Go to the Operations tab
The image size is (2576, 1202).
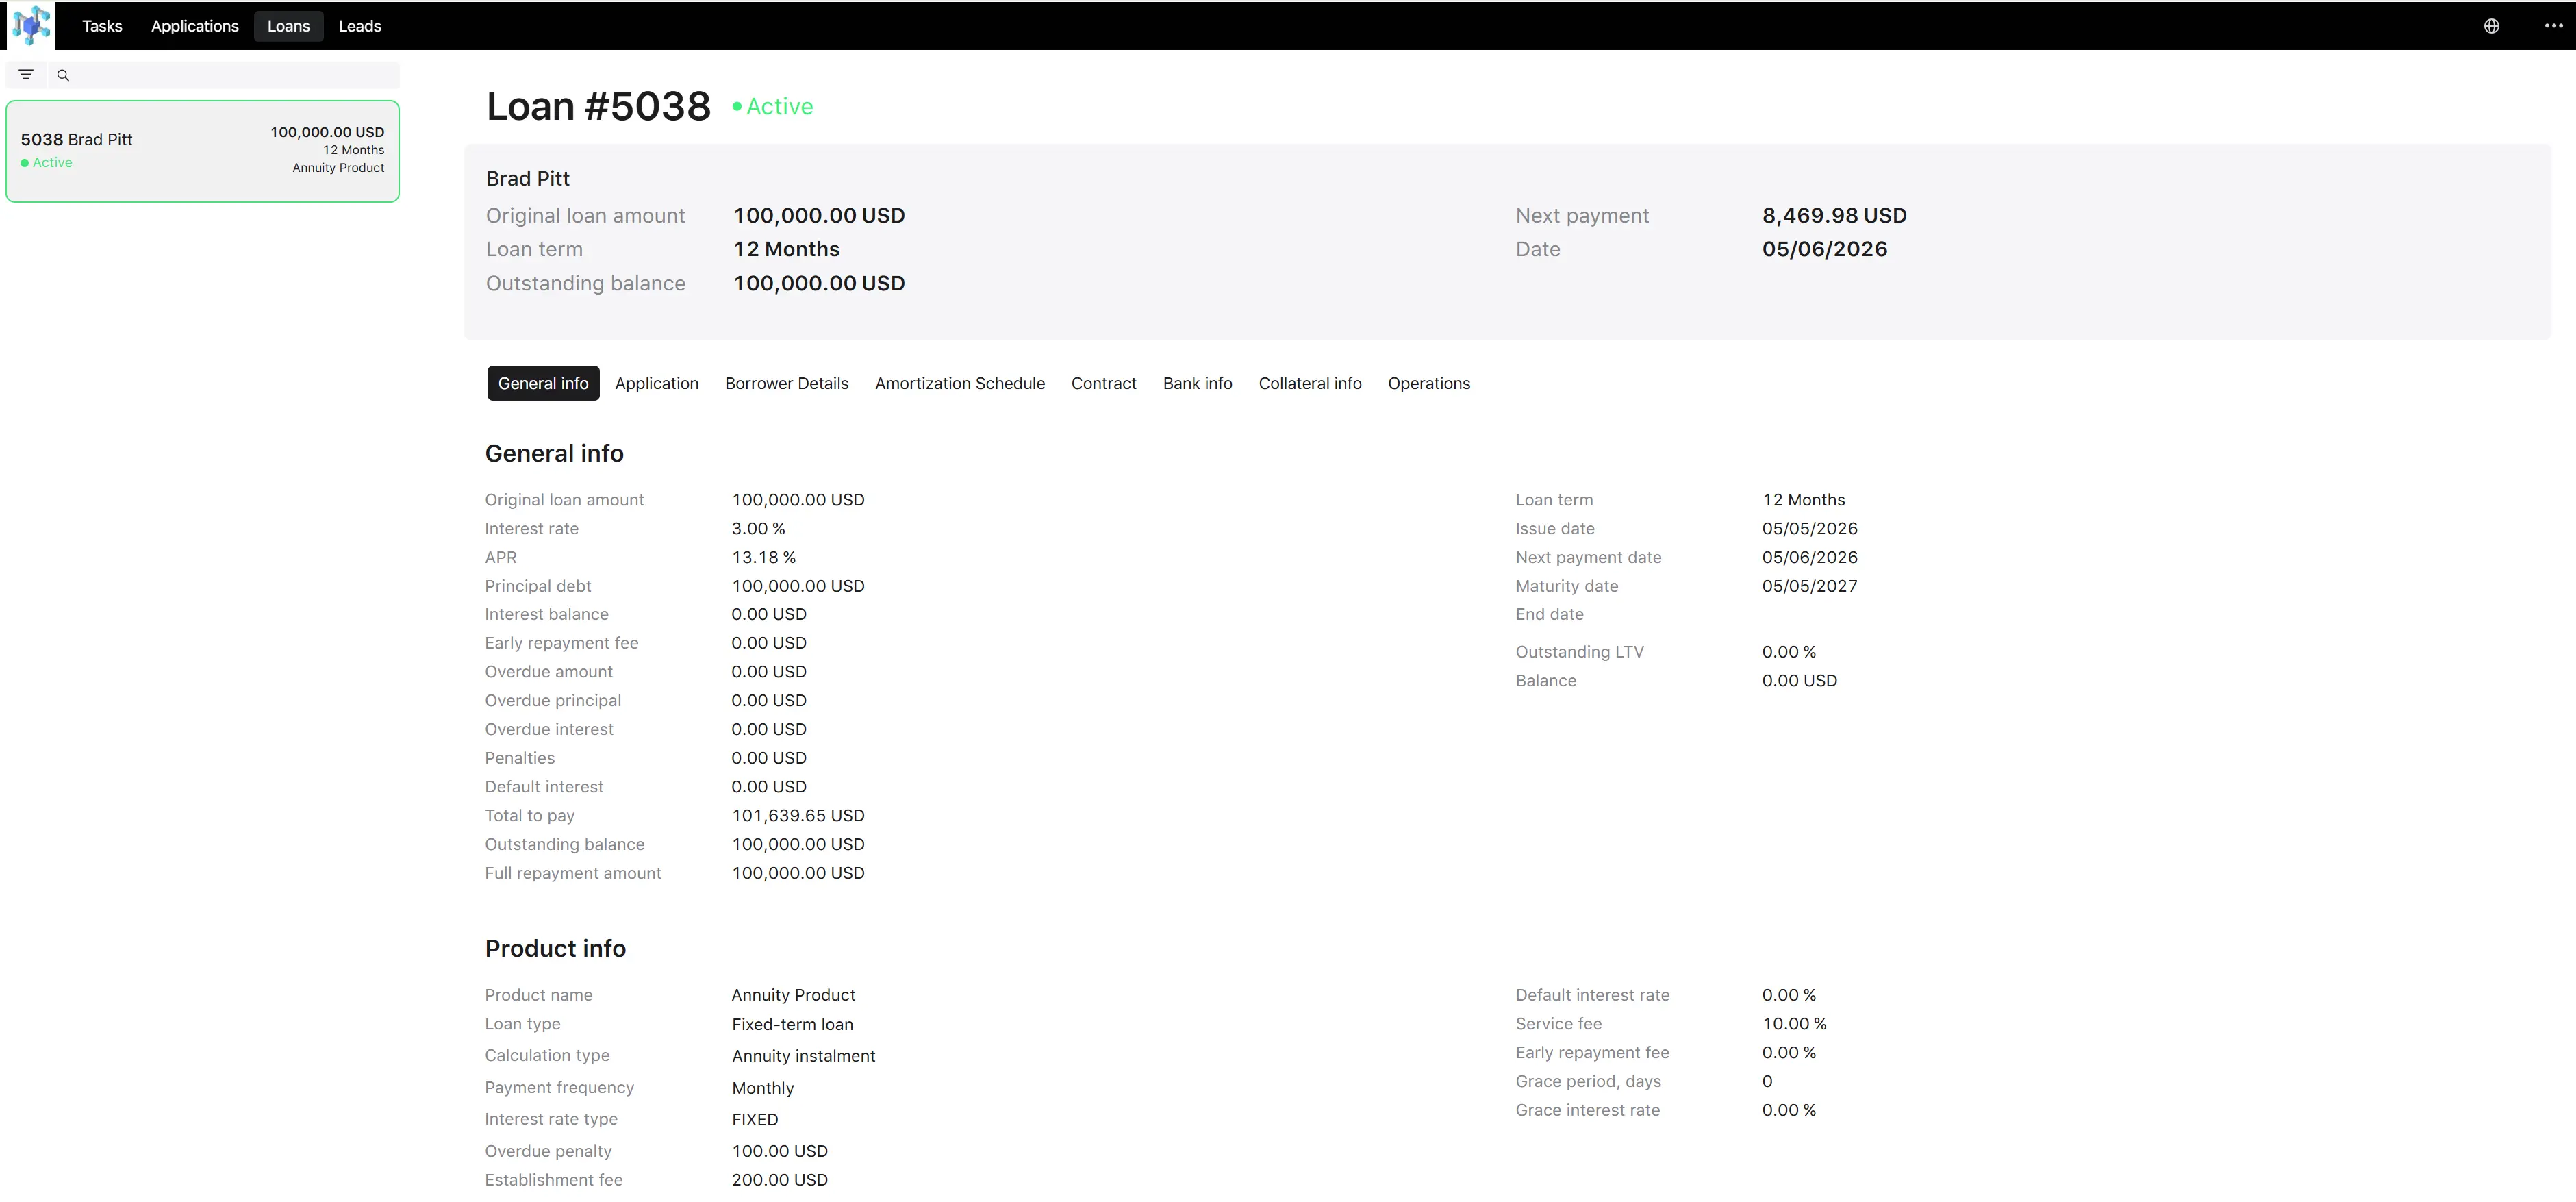[1428, 383]
